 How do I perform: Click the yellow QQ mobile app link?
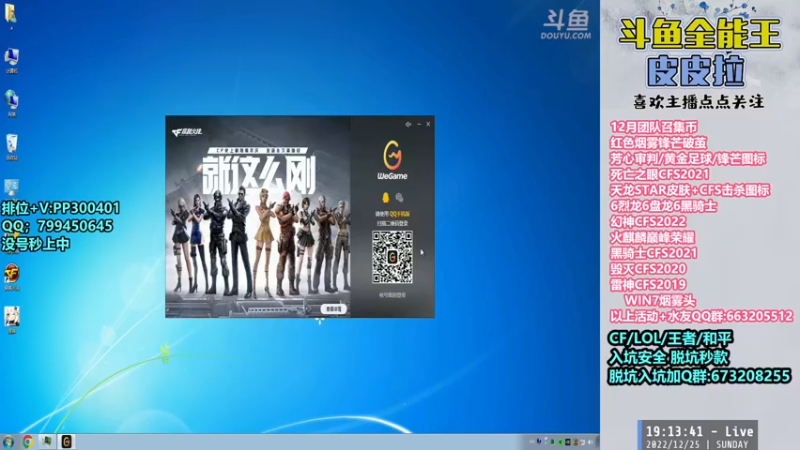(399, 214)
